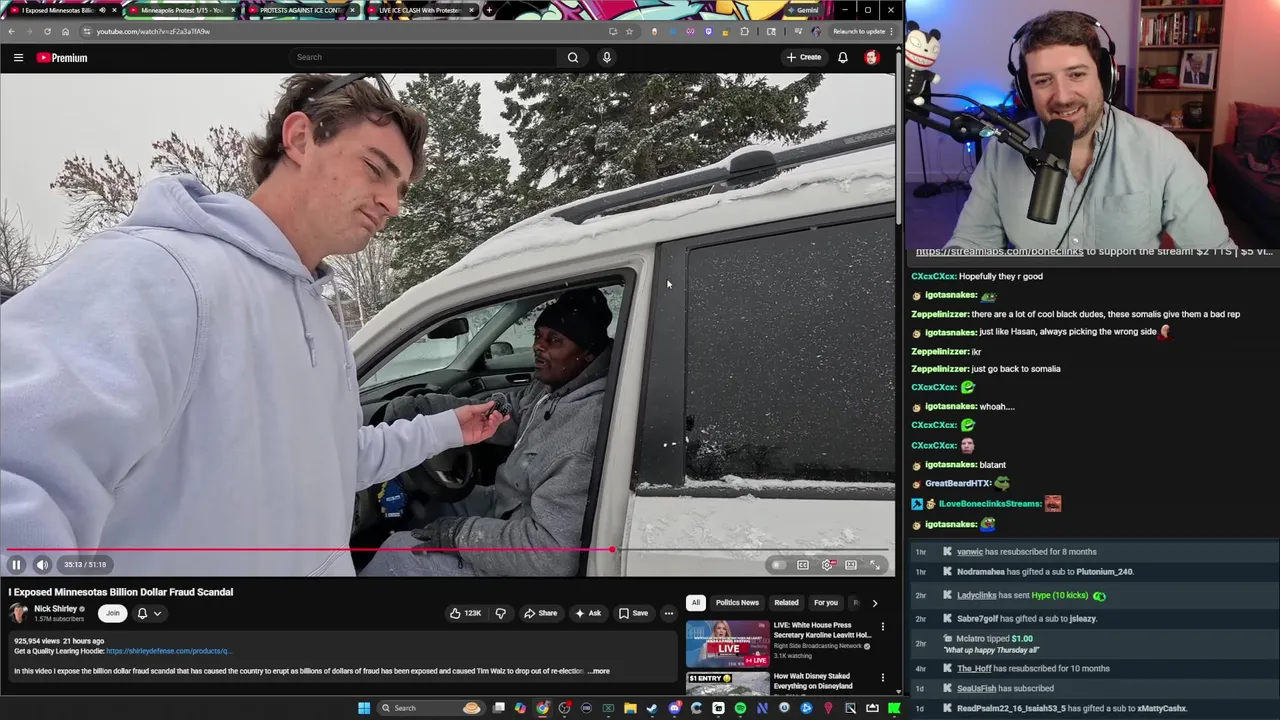1280x720 pixels.
Task: Open more actions three-dot menu
Action: tap(669, 613)
